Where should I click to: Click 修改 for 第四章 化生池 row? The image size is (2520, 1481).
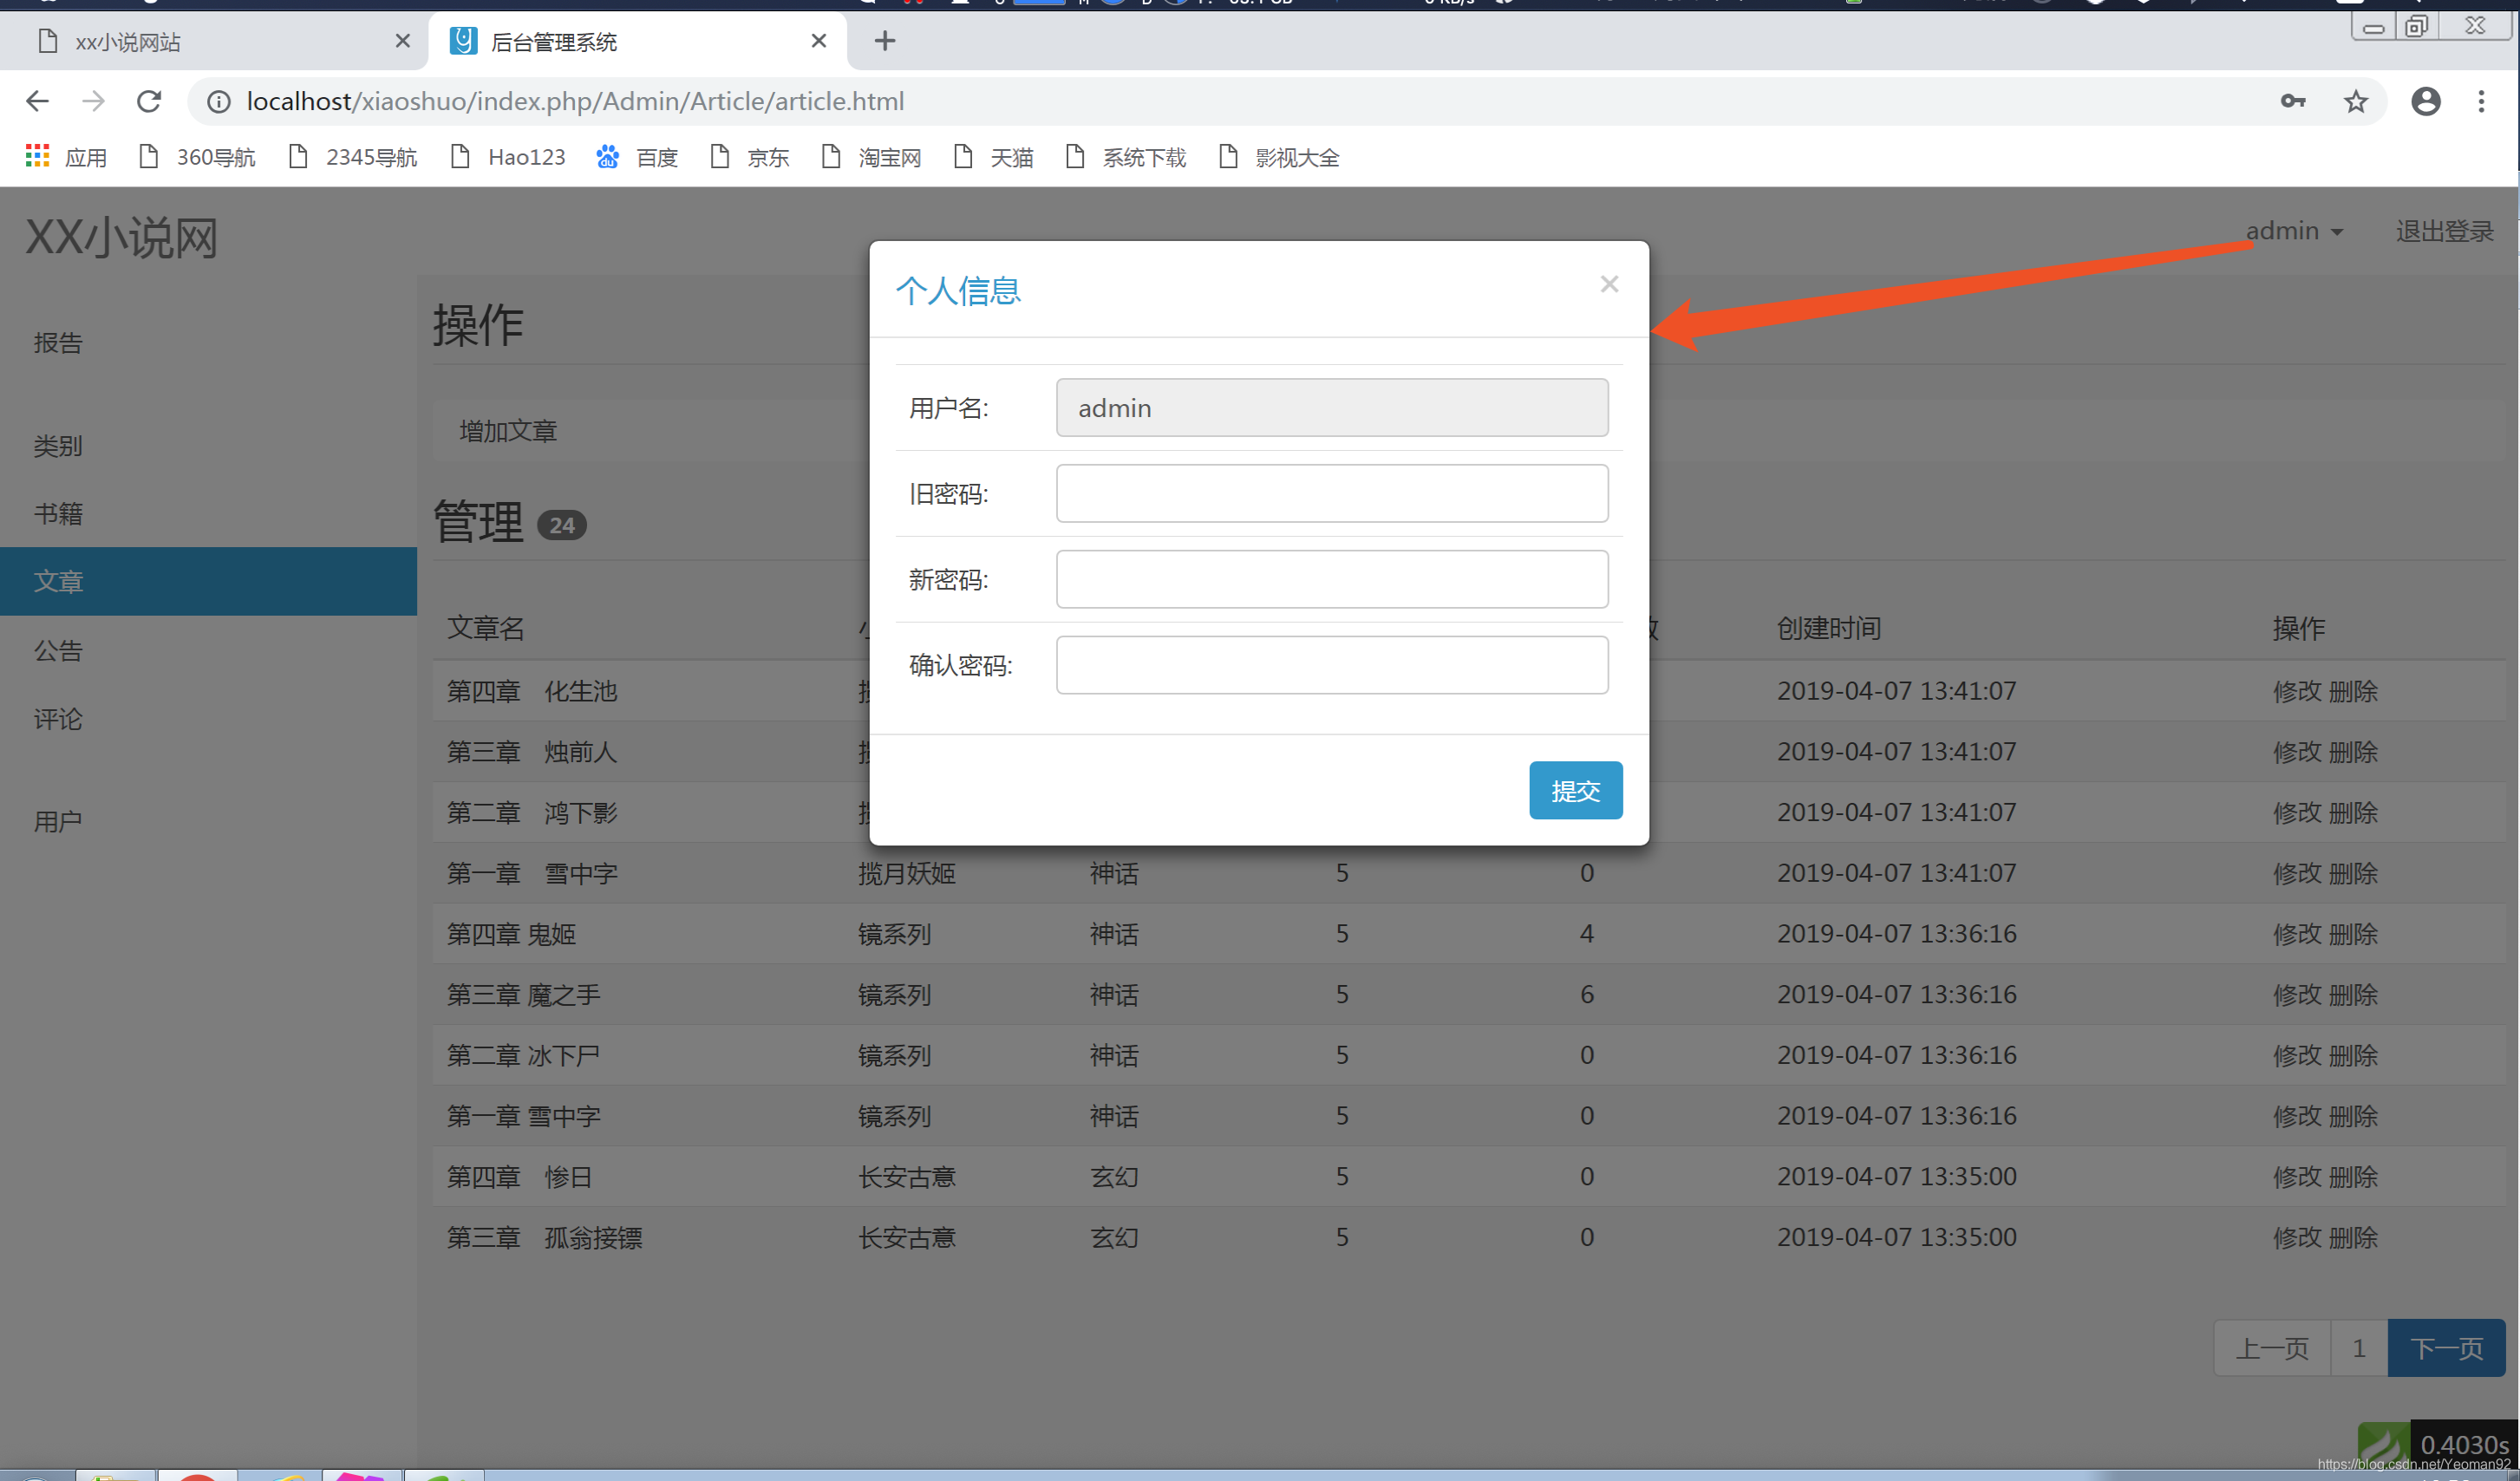(x=2297, y=691)
